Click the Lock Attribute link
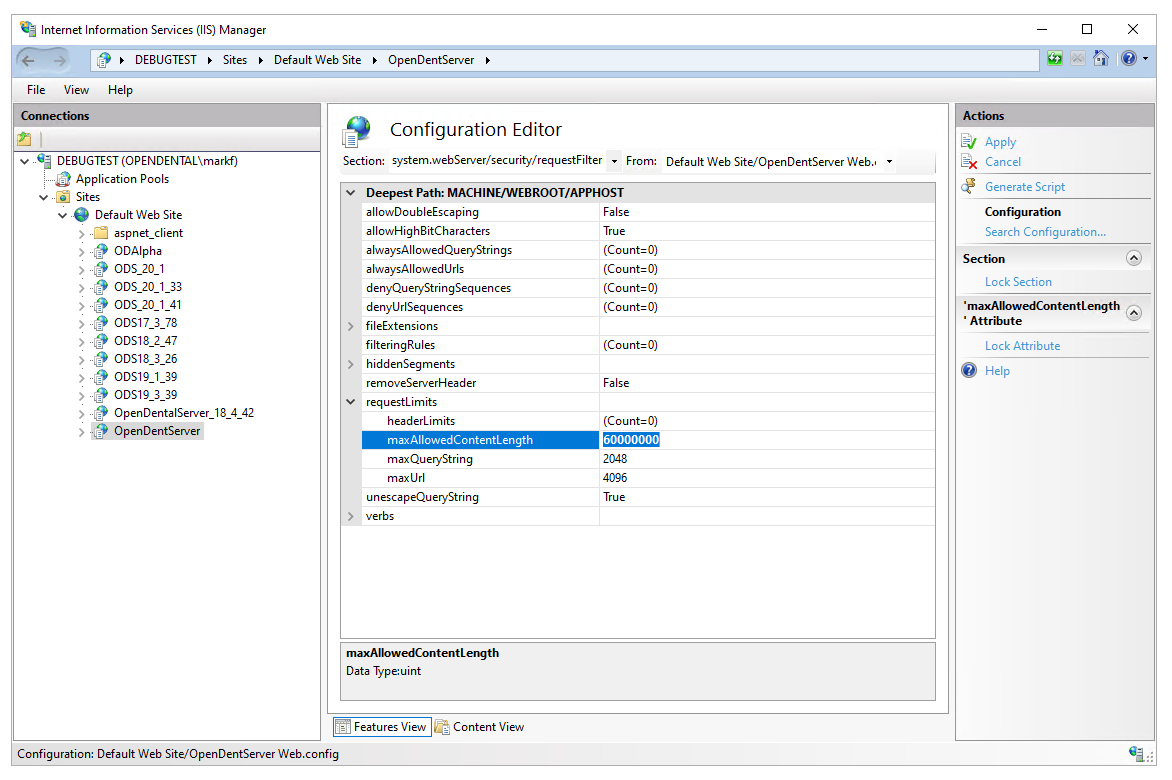 1022,346
